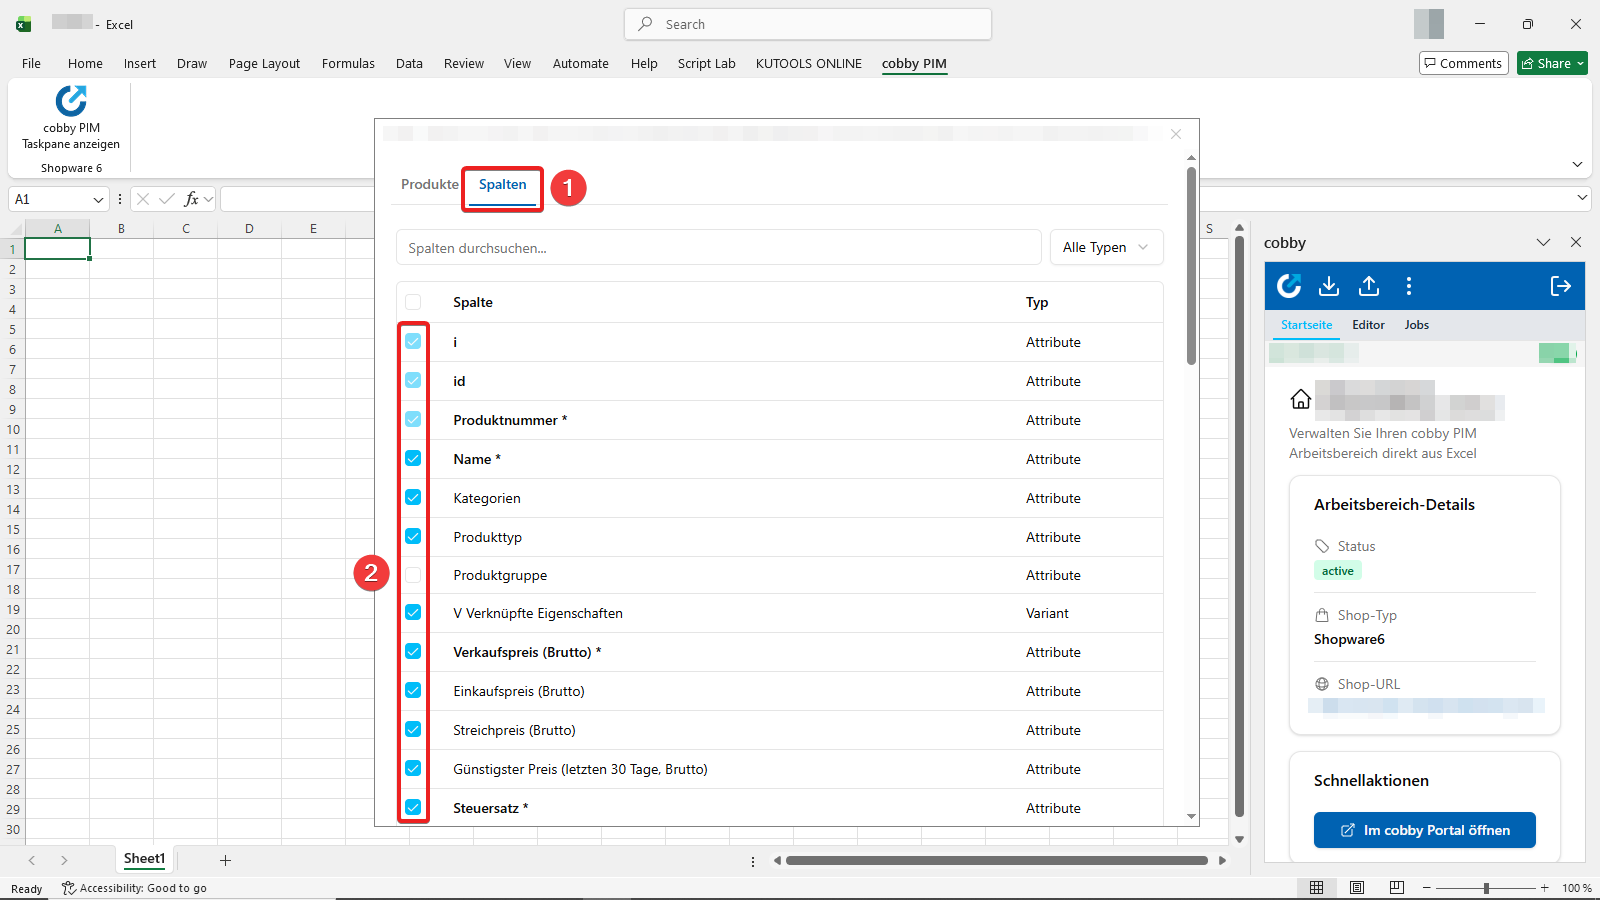Image resolution: width=1600 pixels, height=900 pixels.
Task: Enable the Produktgruppe column checkbox
Action: pos(413,575)
